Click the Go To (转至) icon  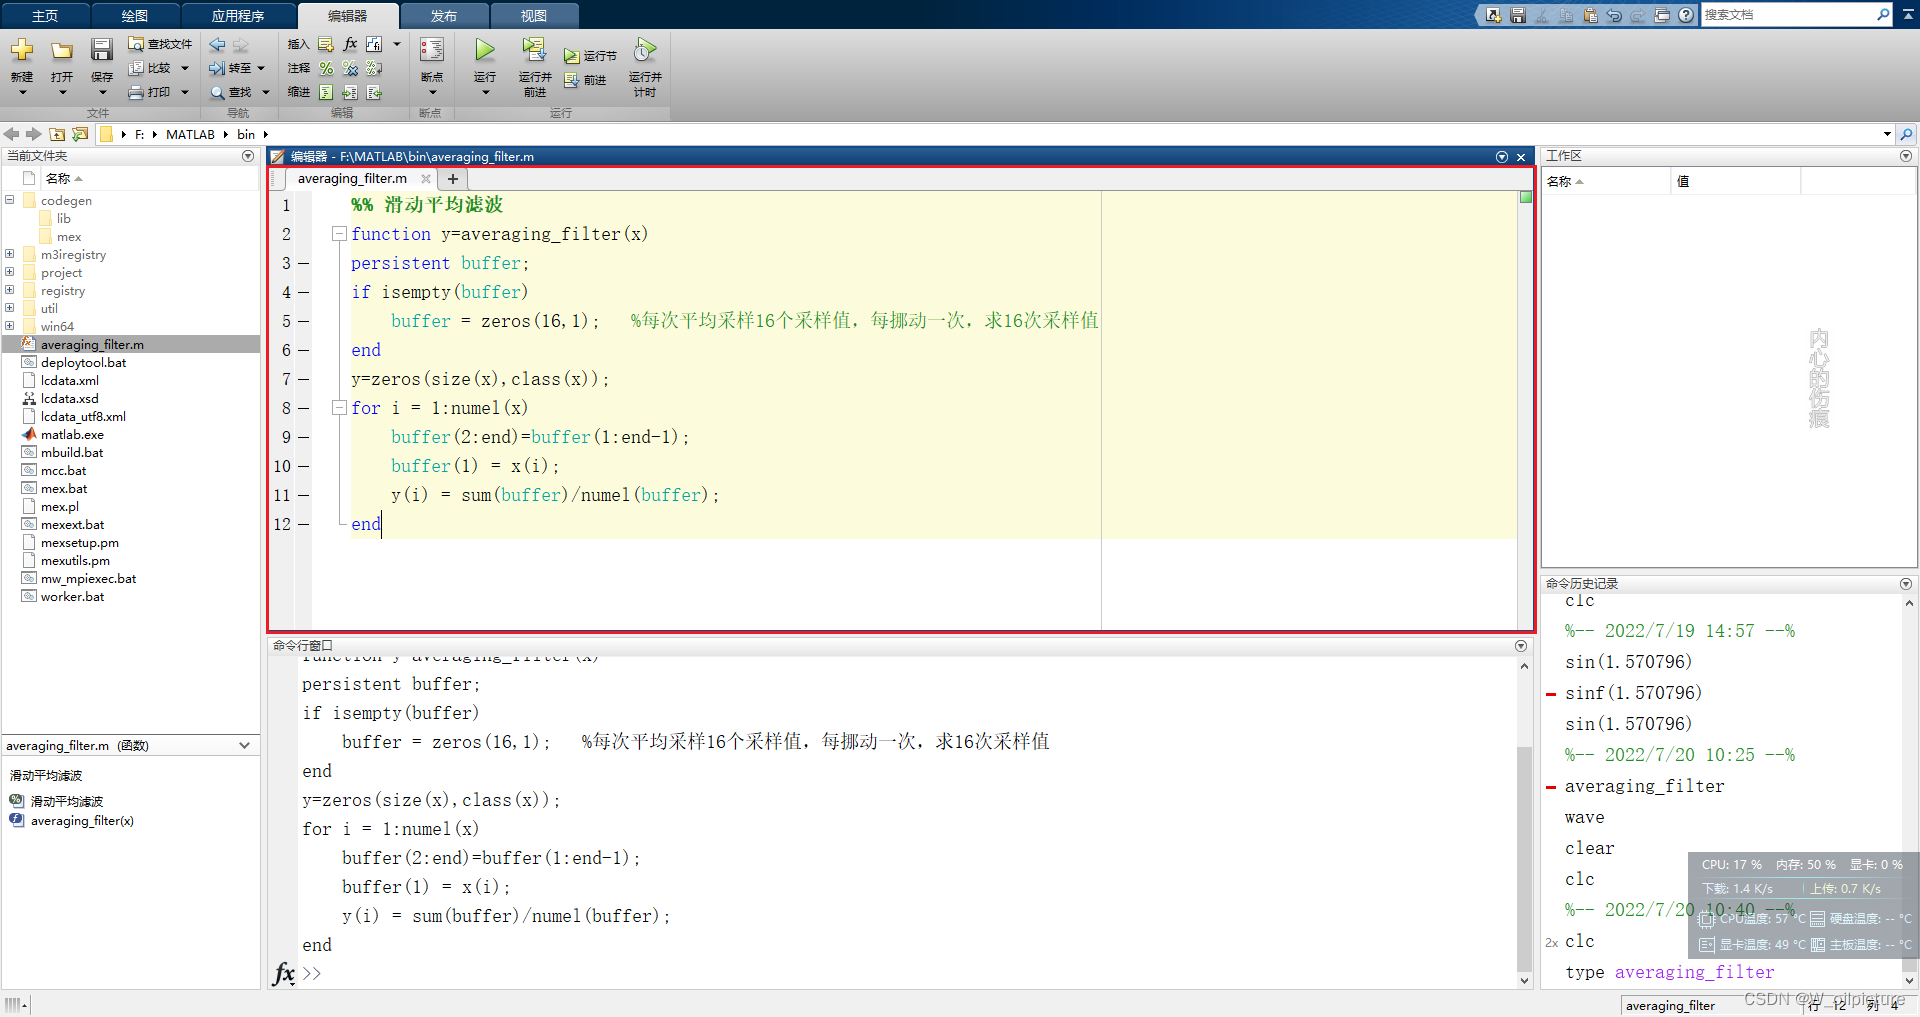217,68
